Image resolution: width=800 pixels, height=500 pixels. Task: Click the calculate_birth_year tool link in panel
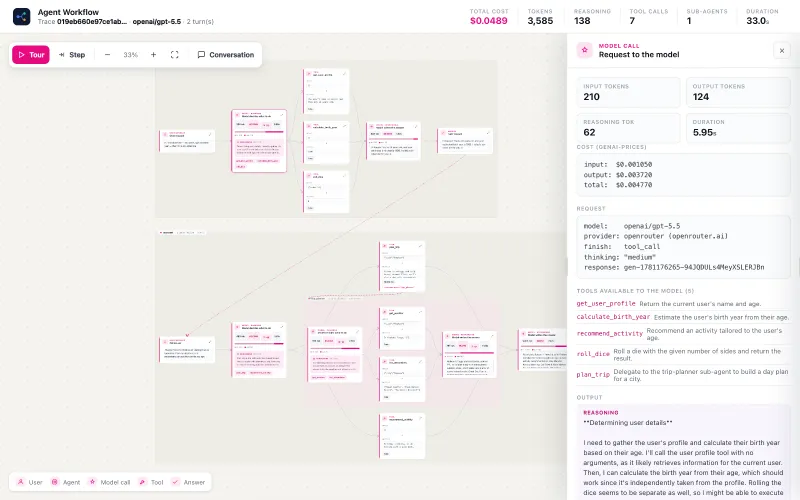(x=613, y=317)
